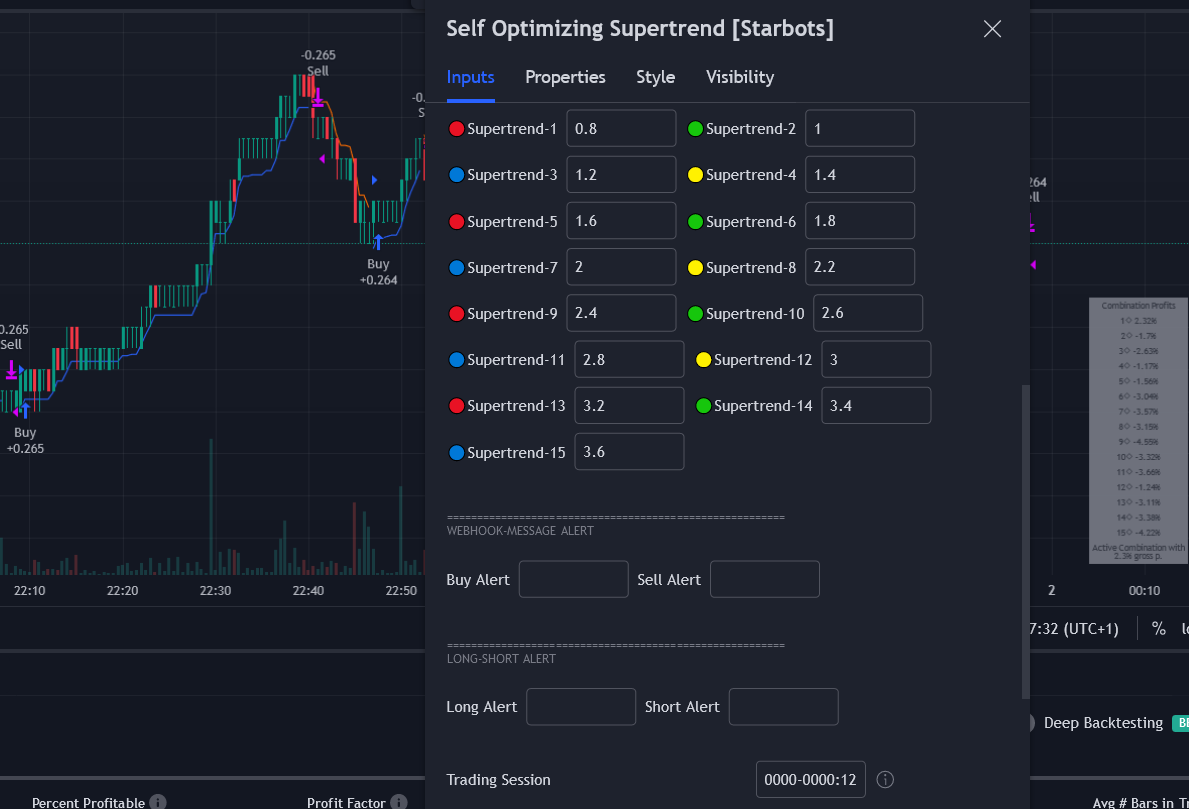
Task: Click the Supertrend-12 value field
Action: click(x=876, y=360)
